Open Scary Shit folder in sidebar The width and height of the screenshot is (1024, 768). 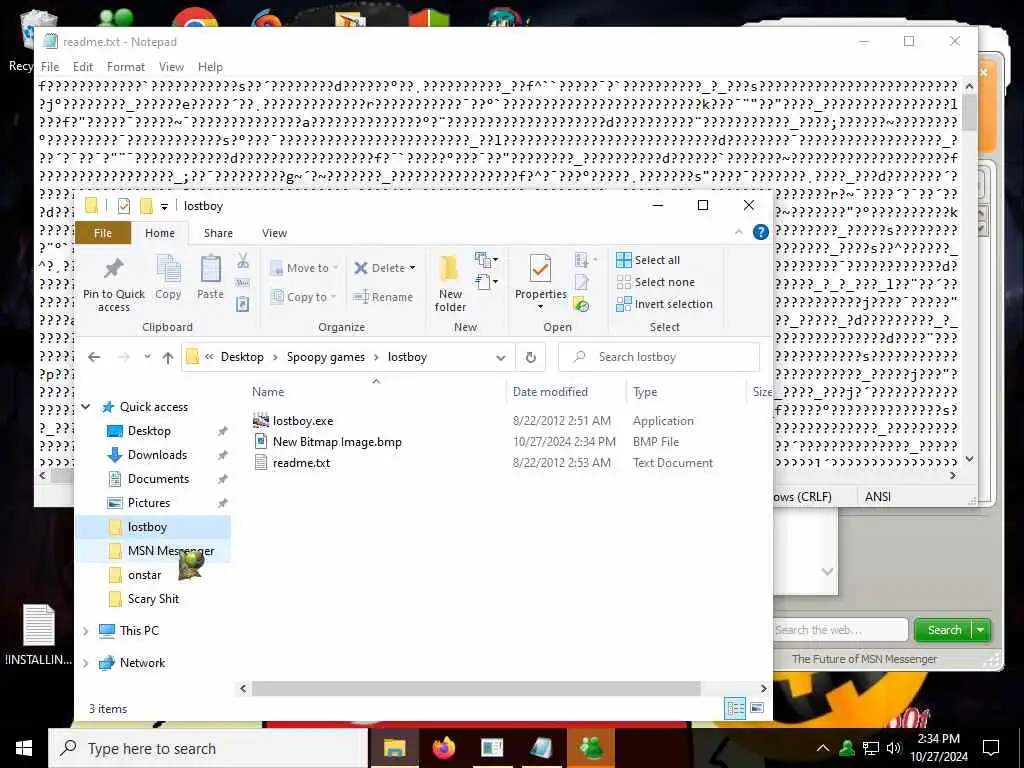[153, 599]
